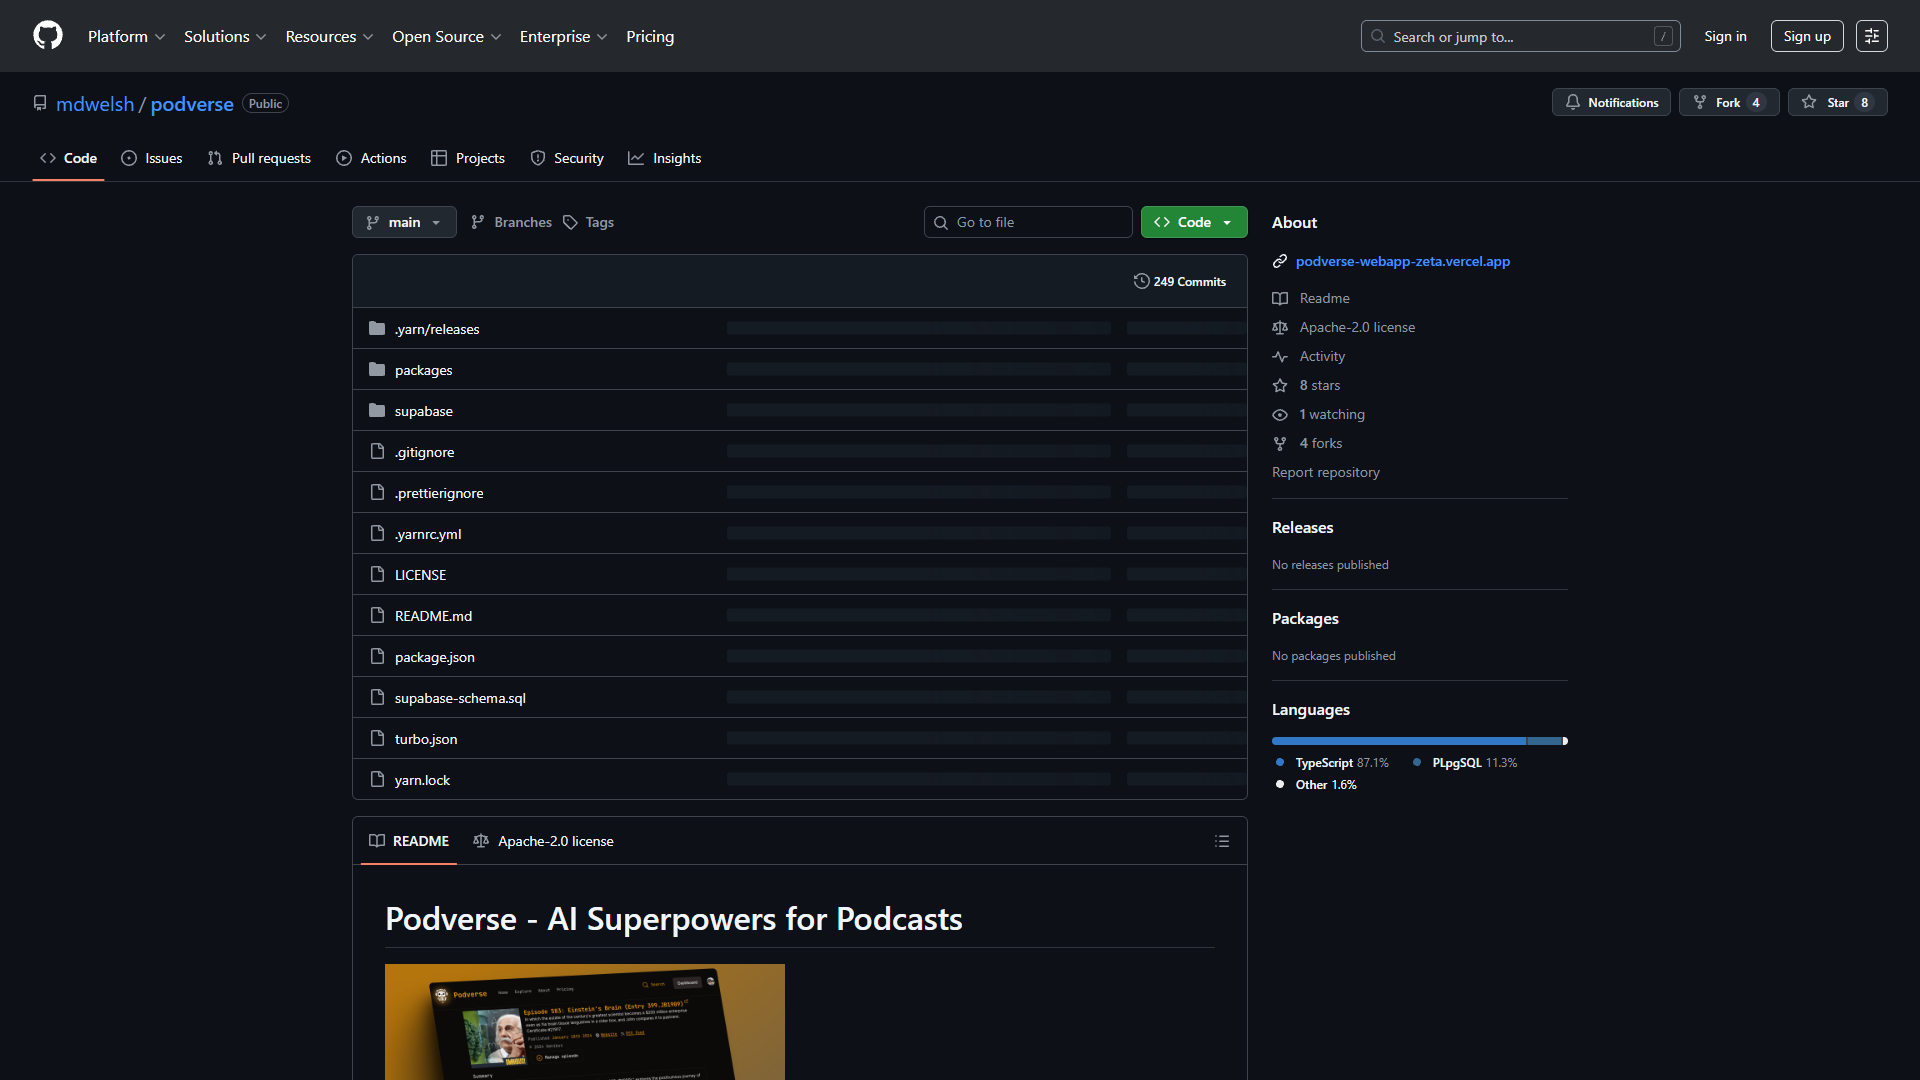1920x1080 pixels.
Task: Click the TypeScript language bar segment
Action: point(1399,741)
